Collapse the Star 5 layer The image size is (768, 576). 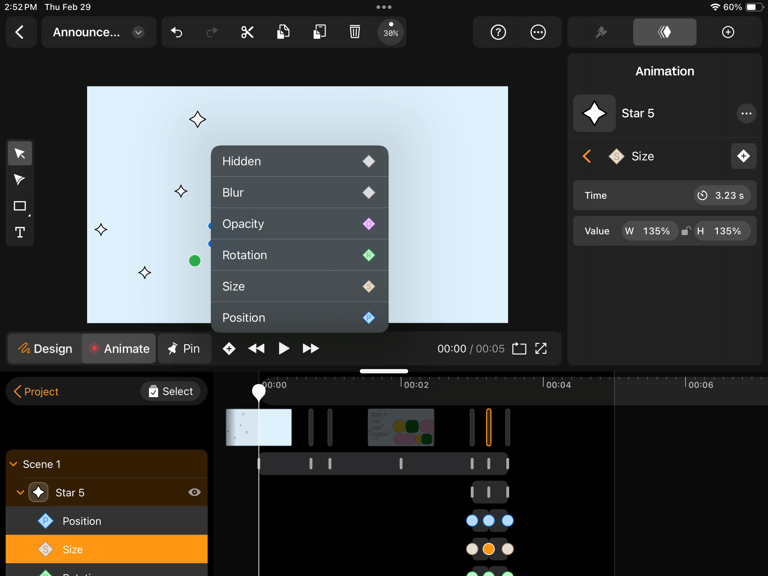click(20, 492)
